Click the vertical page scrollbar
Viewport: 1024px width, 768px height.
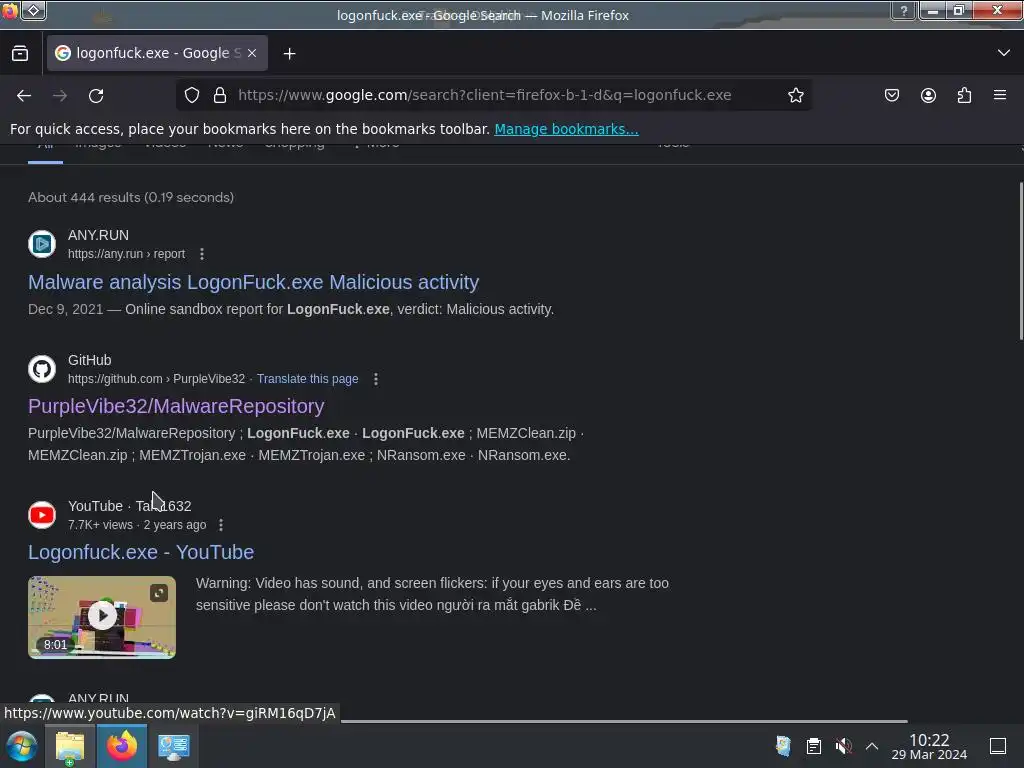[1021, 261]
